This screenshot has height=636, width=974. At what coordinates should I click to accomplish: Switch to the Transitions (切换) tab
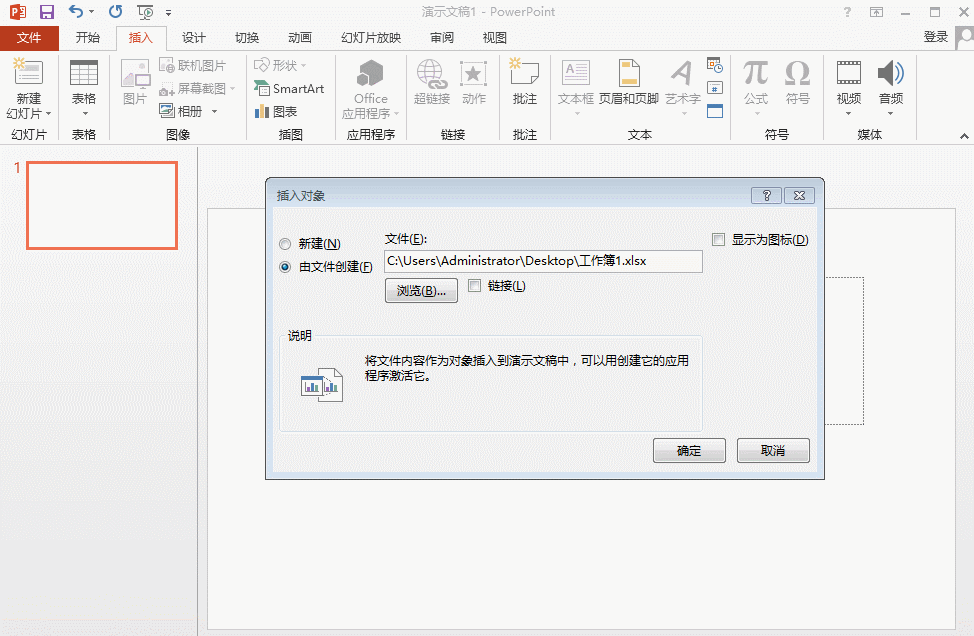pyautogui.click(x=247, y=38)
